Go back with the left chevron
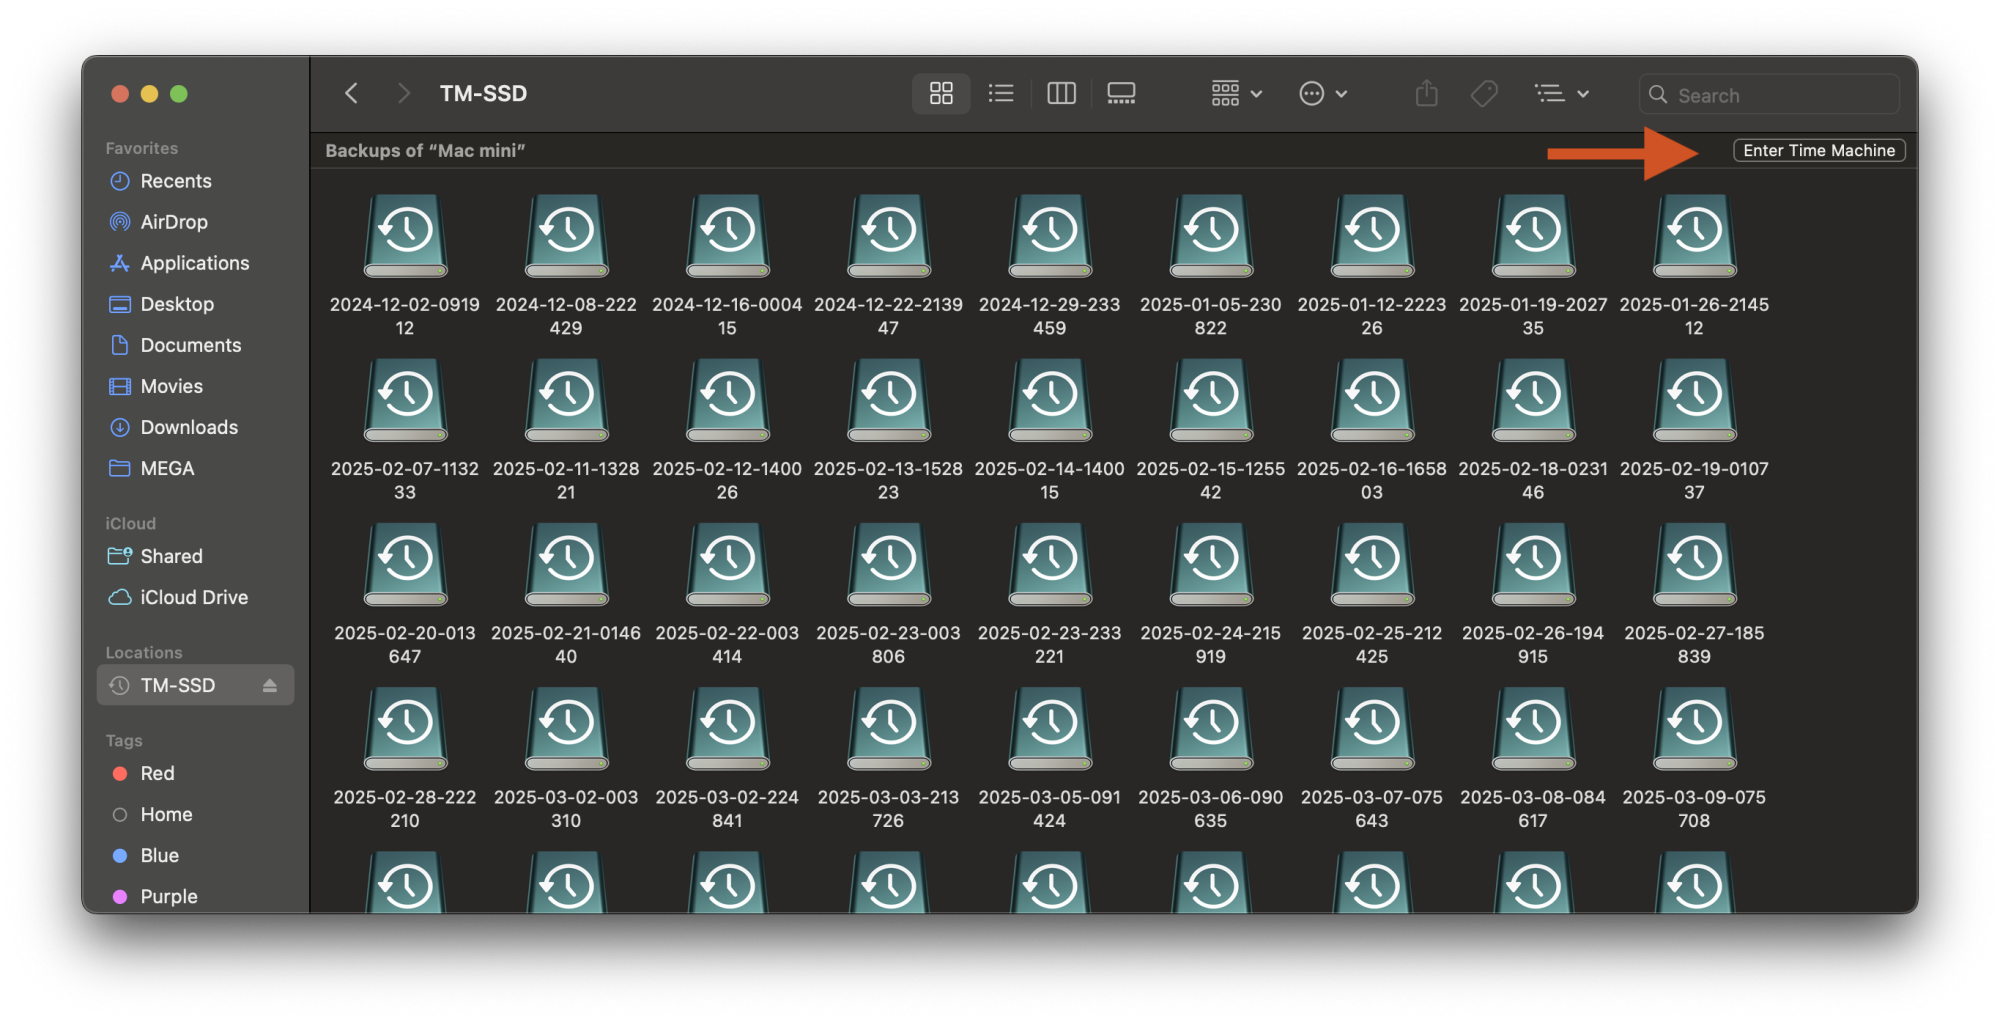 tap(351, 94)
